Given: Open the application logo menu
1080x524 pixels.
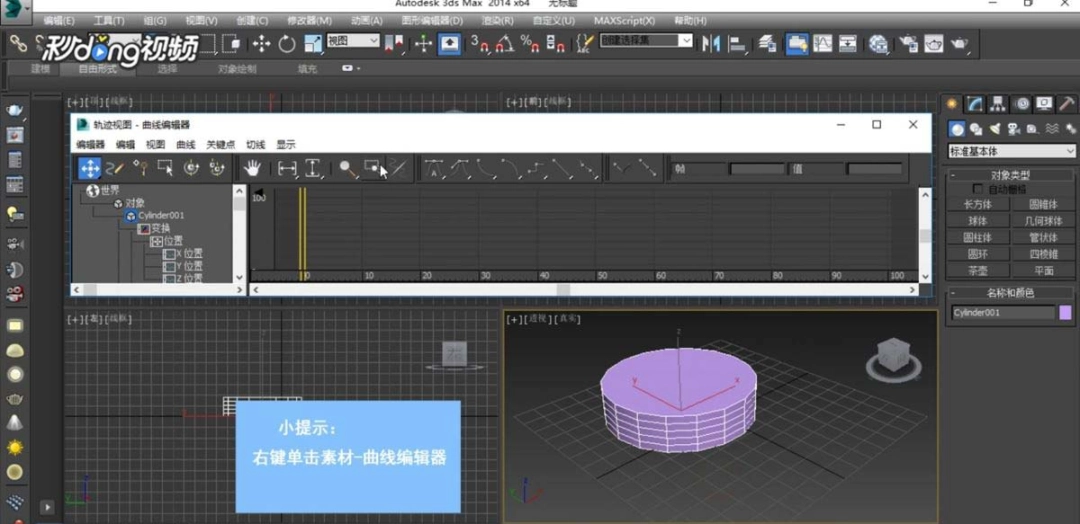Looking at the screenshot, I should [x=16, y=10].
